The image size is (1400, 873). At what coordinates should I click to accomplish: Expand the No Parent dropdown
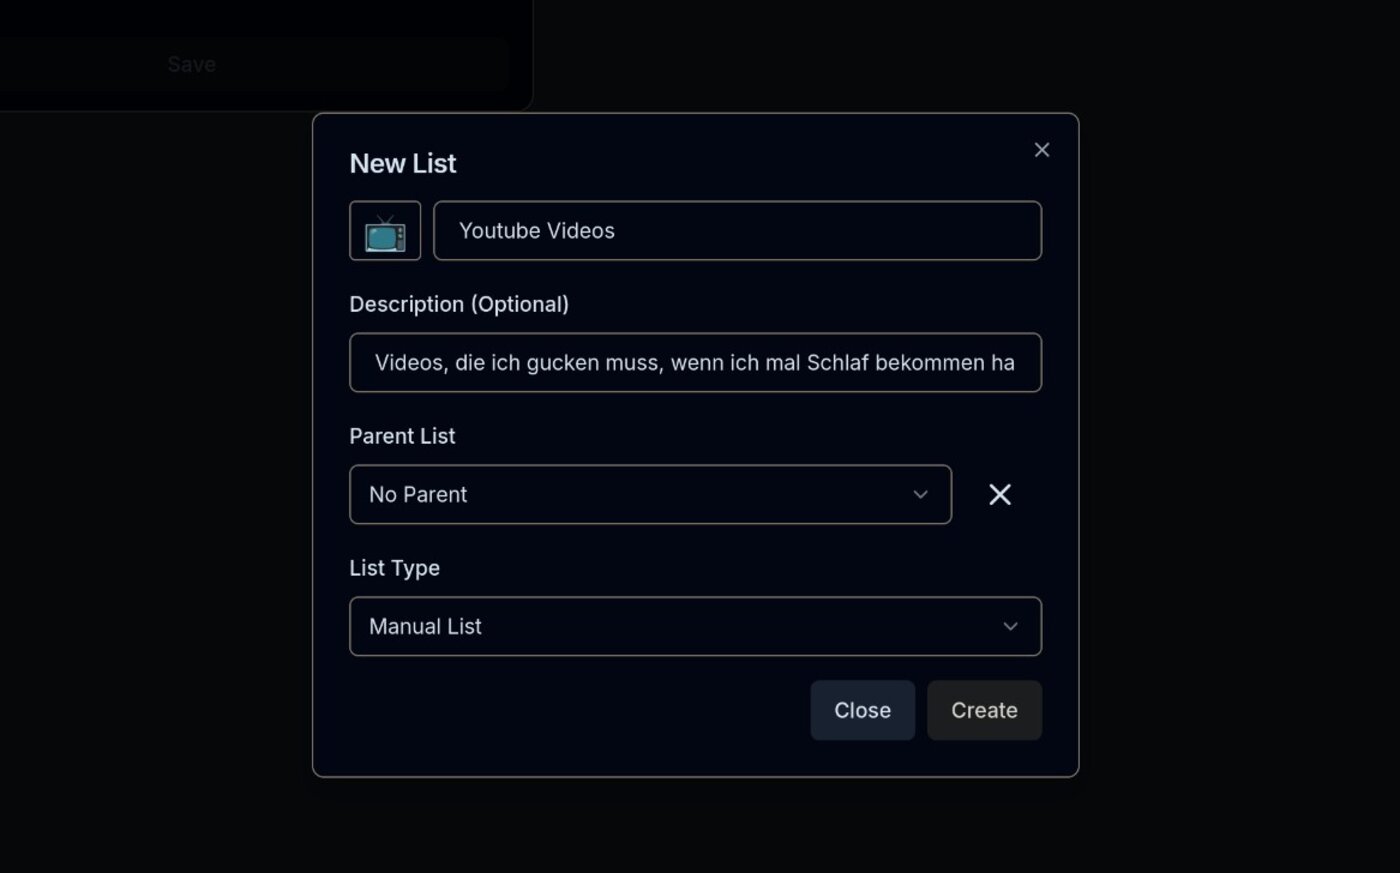tap(650, 494)
